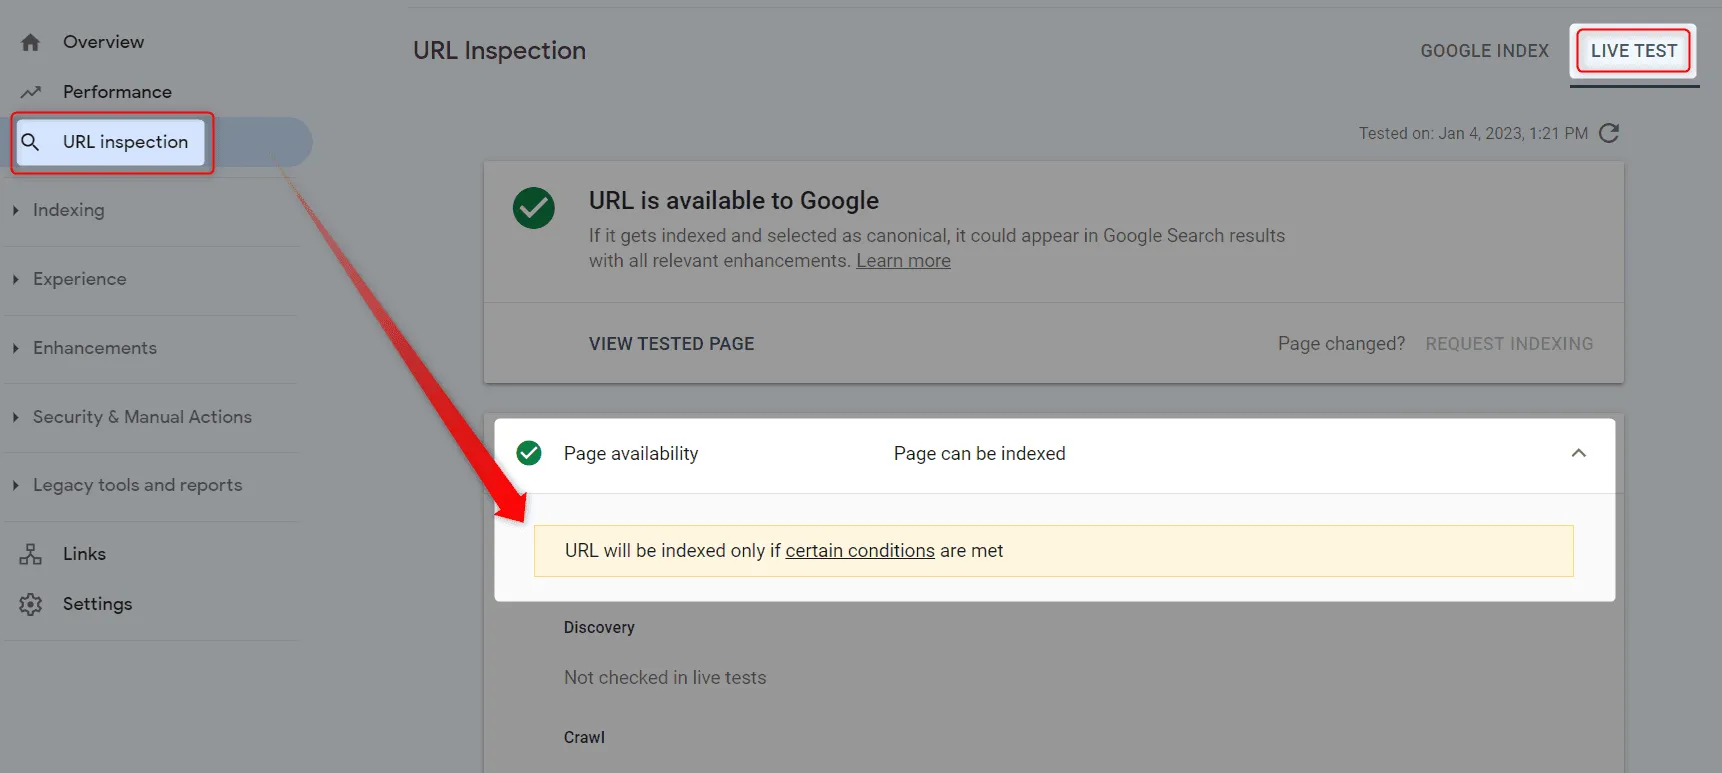Click the Overview home icon
Screen dimensions: 1722x773
coord(31,42)
